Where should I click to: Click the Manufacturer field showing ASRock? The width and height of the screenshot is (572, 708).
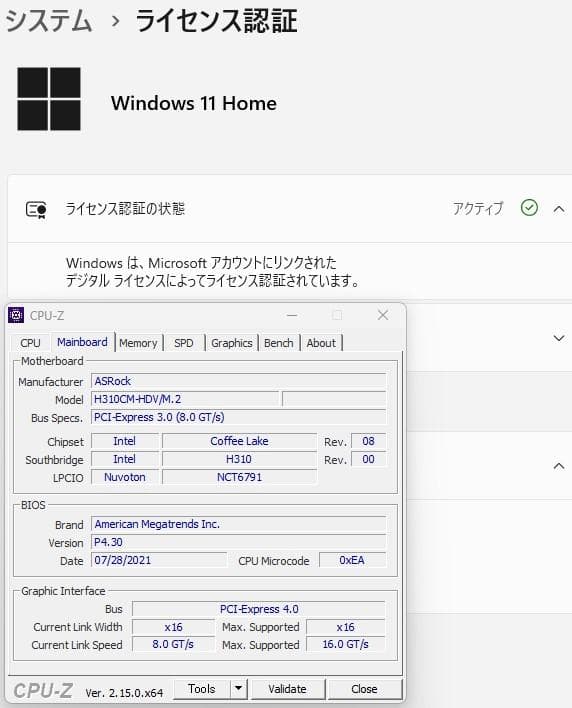coord(239,381)
